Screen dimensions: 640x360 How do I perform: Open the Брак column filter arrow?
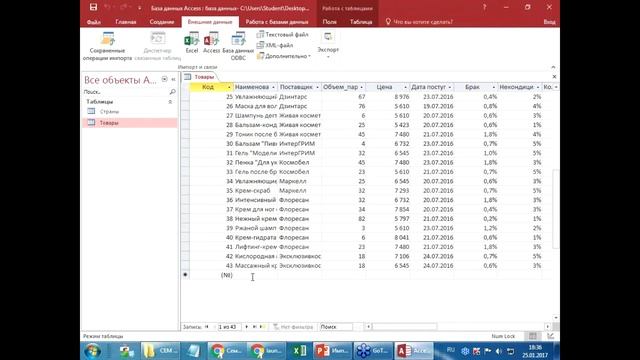click(493, 87)
